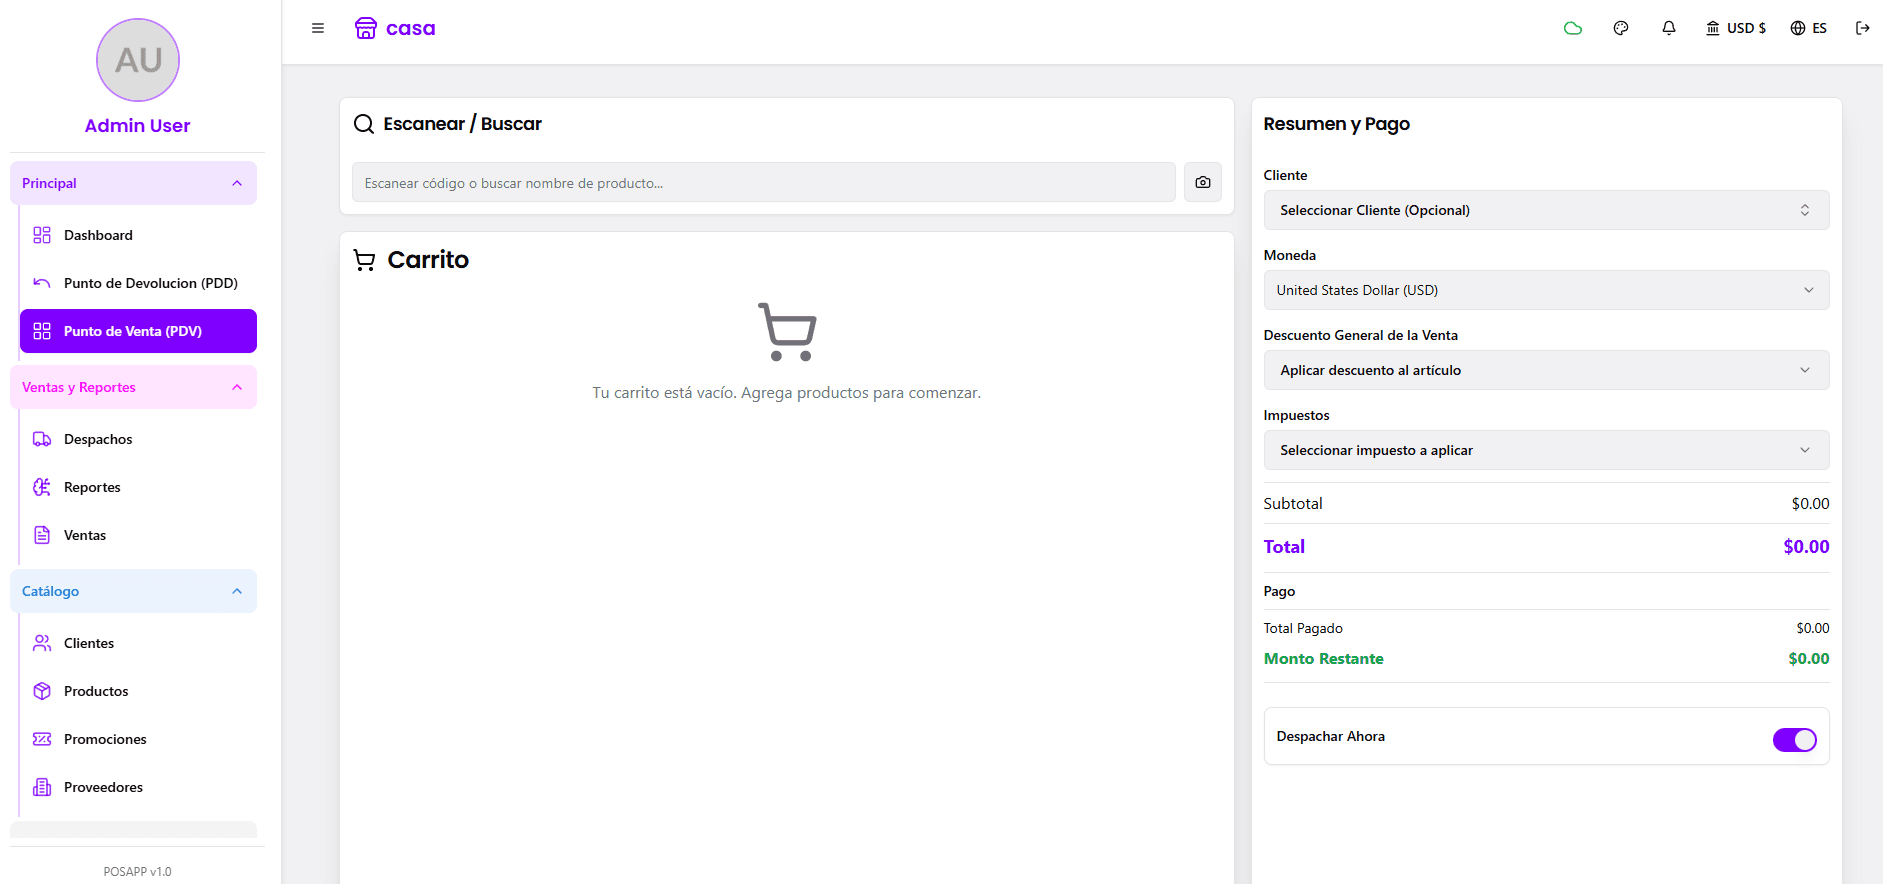Open the Despachos page
This screenshot has height=884, width=1883.
(138, 439)
